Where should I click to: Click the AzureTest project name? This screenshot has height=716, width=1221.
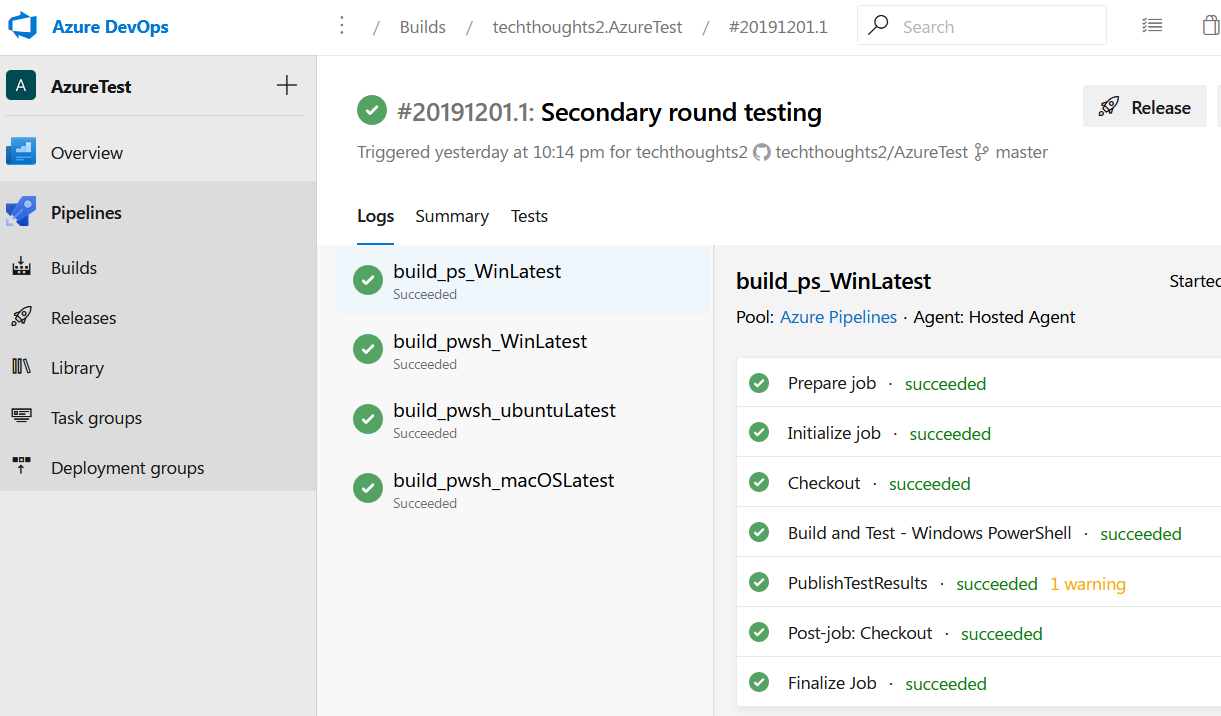pos(91,86)
